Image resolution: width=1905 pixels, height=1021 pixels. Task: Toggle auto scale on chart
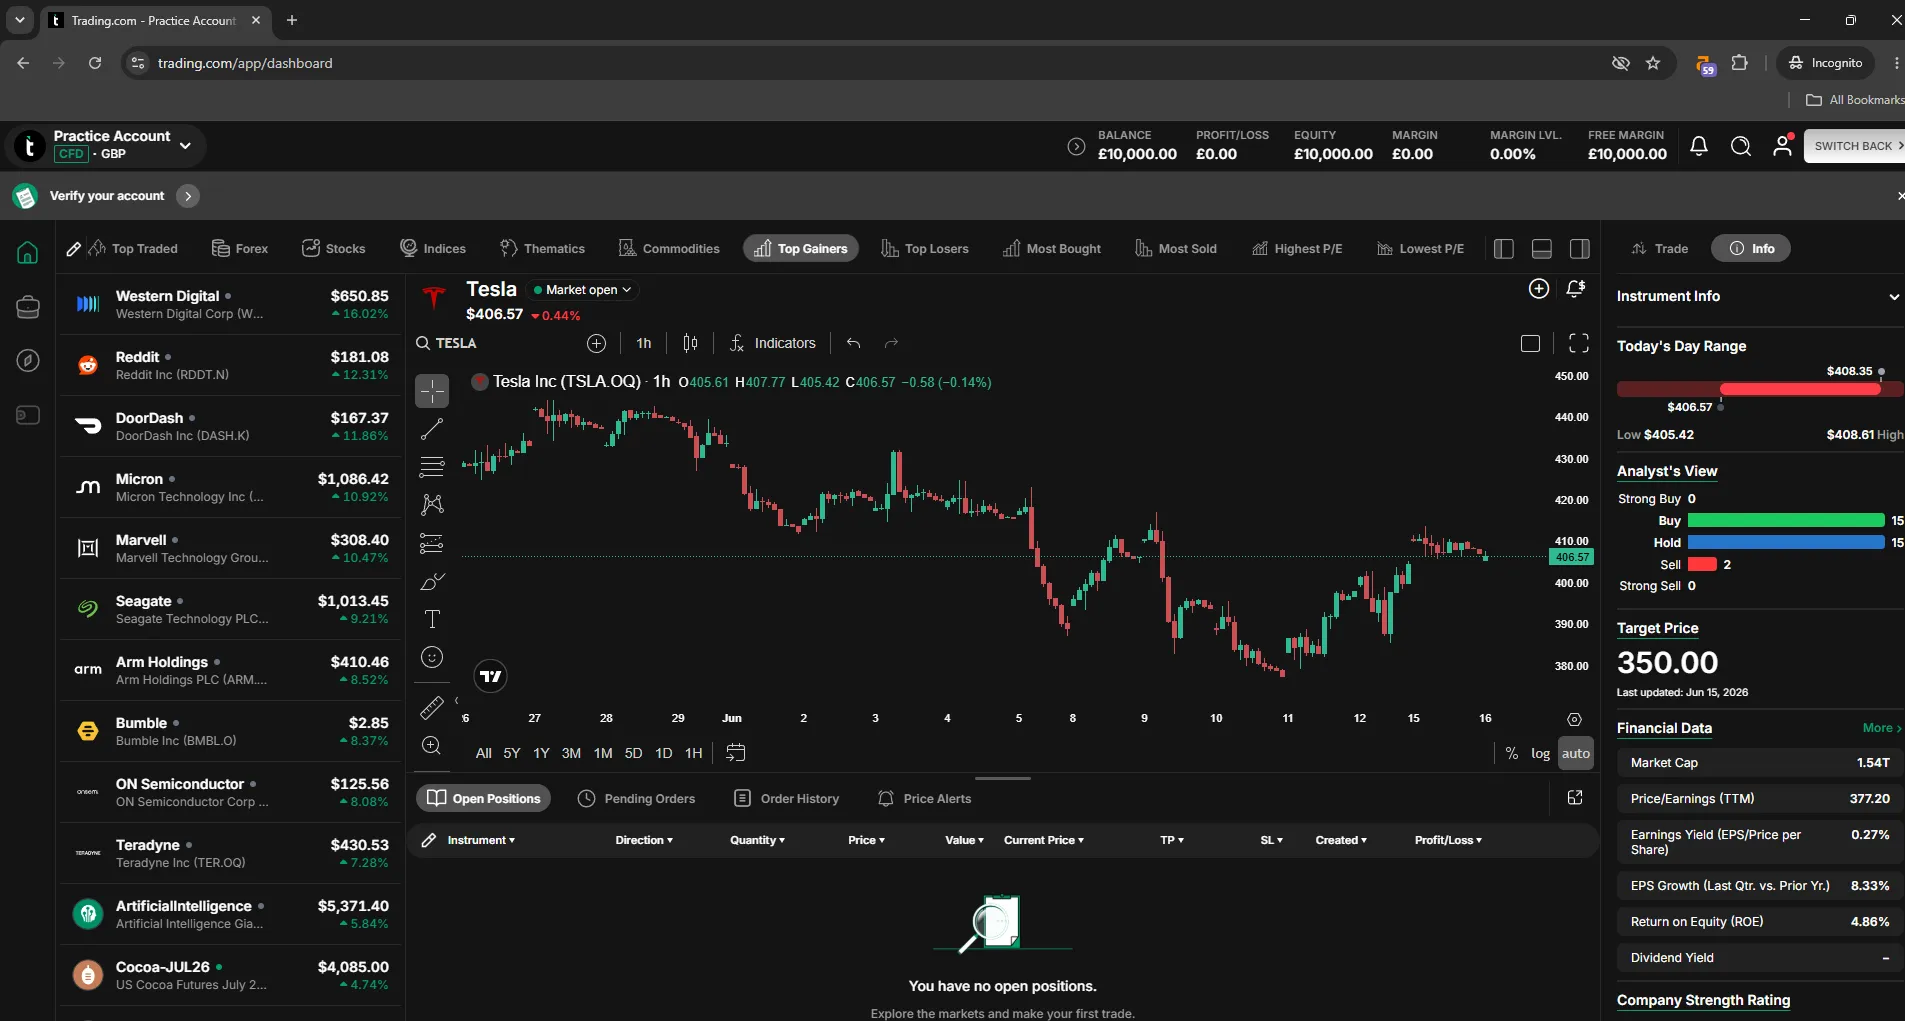(x=1576, y=753)
